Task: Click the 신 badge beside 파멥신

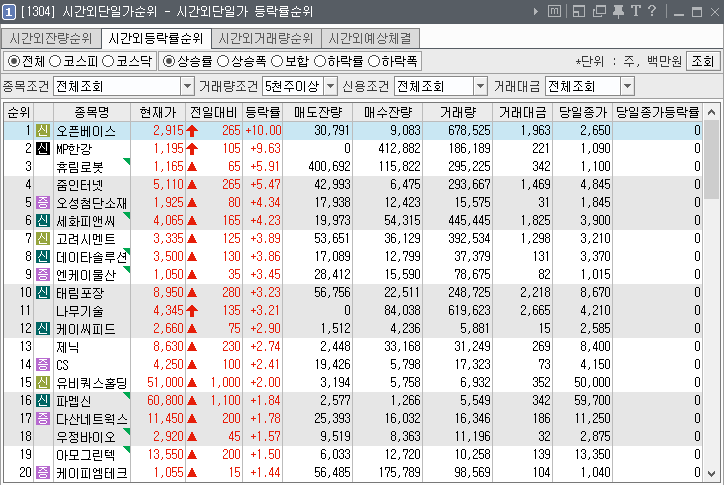Action: (43, 400)
